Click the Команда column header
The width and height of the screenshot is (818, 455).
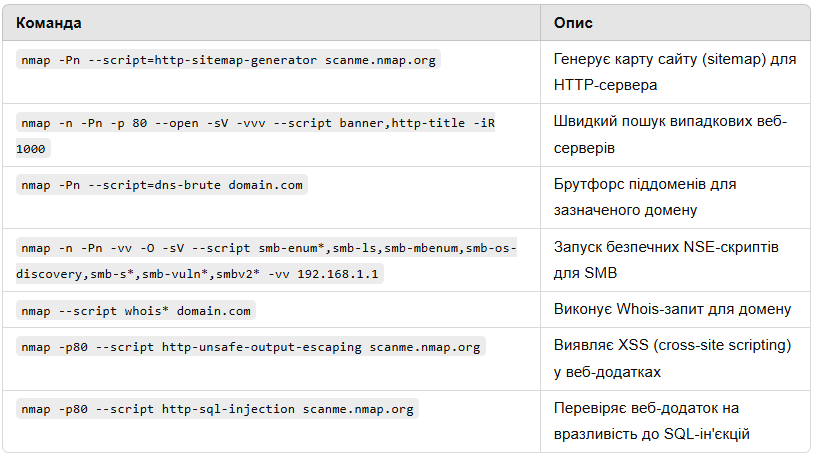point(49,23)
